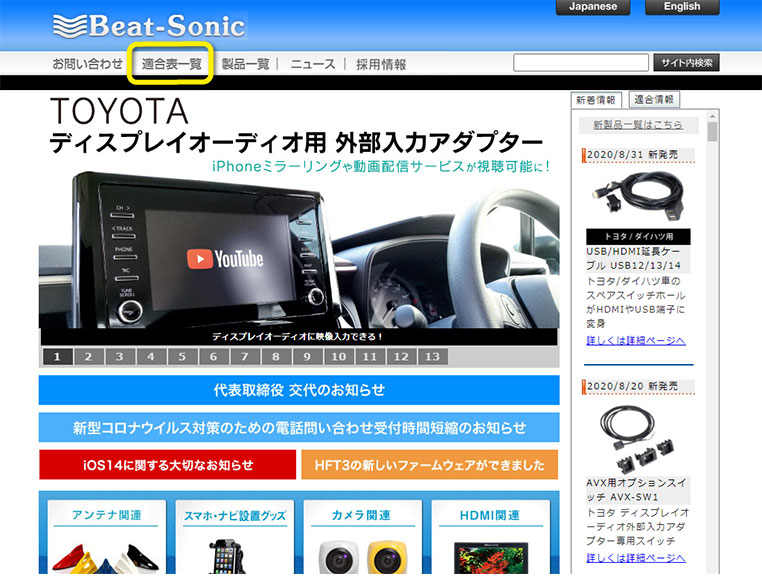Image resolution: width=762 pixels, height=584 pixels.
Task: Open coronavirus phone hours notice banner
Action: (299, 428)
